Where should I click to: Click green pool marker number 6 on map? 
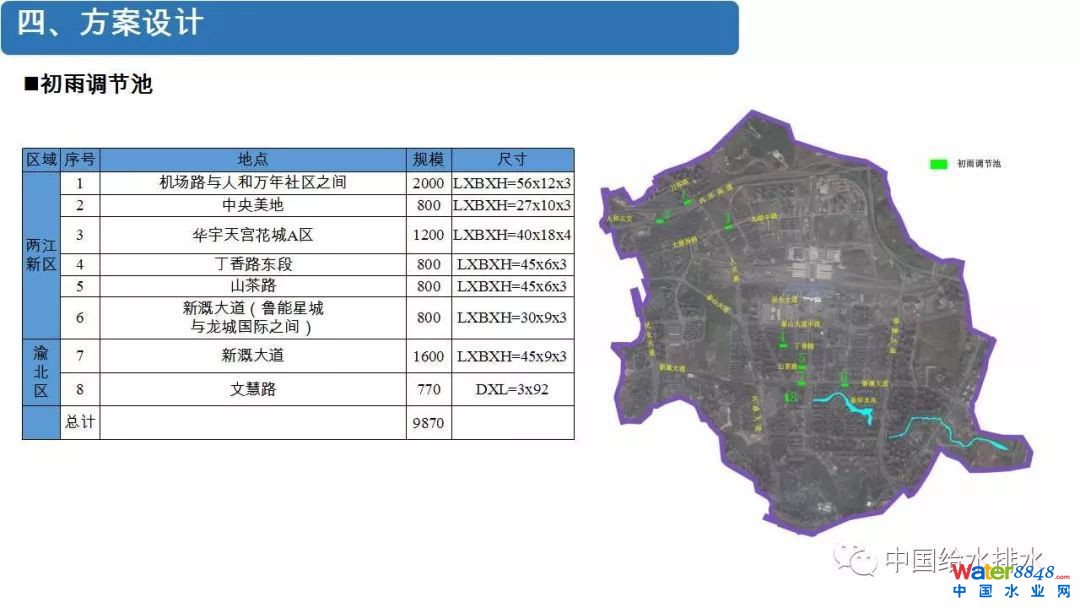(x=845, y=379)
